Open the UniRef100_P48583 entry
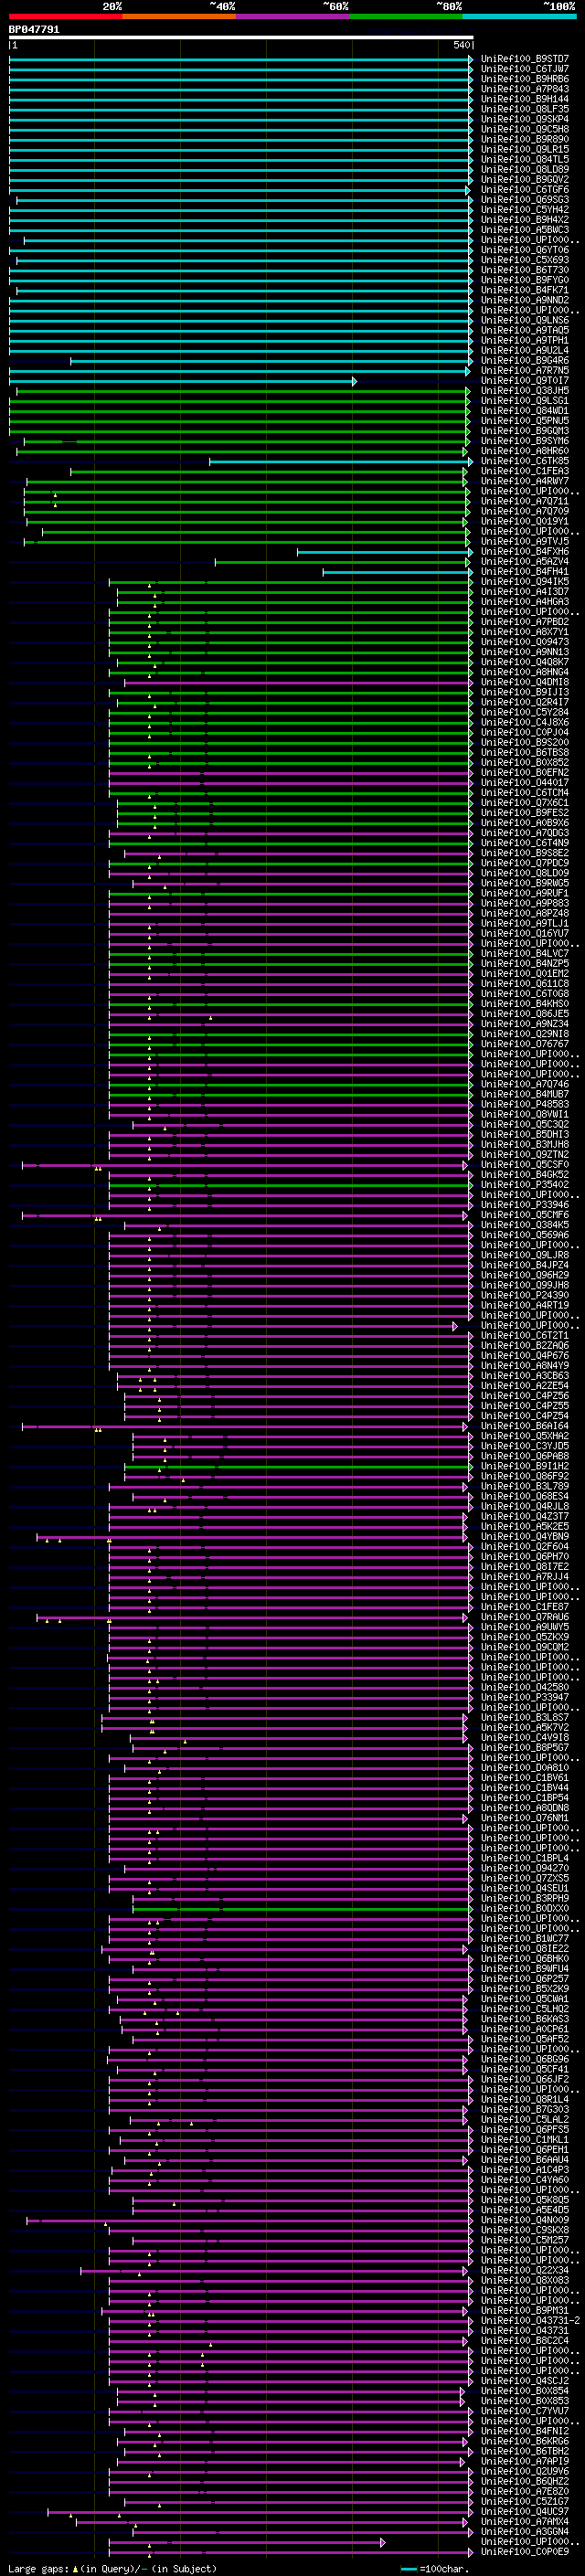Screen dimensions: 585x2576 (524, 1105)
